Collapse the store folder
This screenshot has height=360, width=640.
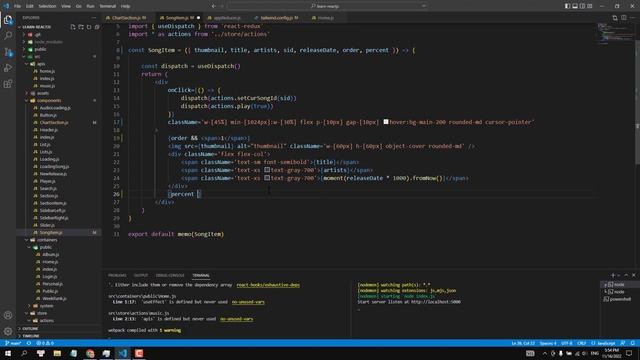(x=42, y=313)
